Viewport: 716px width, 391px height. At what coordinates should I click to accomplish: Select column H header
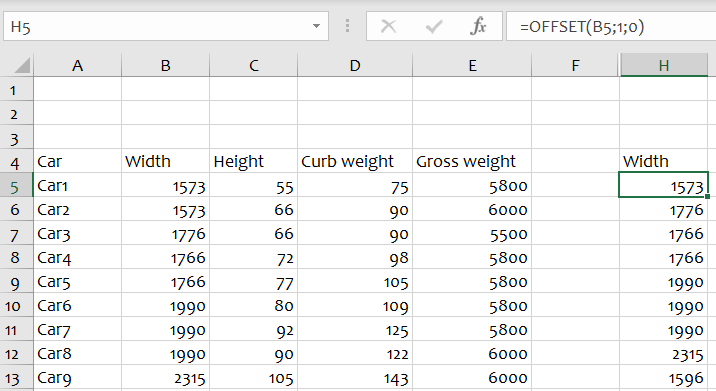point(663,65)
